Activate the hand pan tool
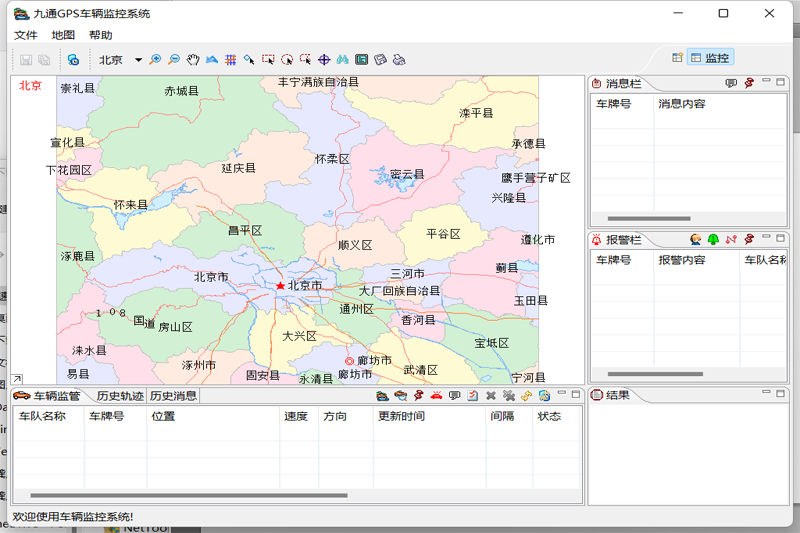The height and width of the screenshot is (533, 800). [x=192, y=60]
